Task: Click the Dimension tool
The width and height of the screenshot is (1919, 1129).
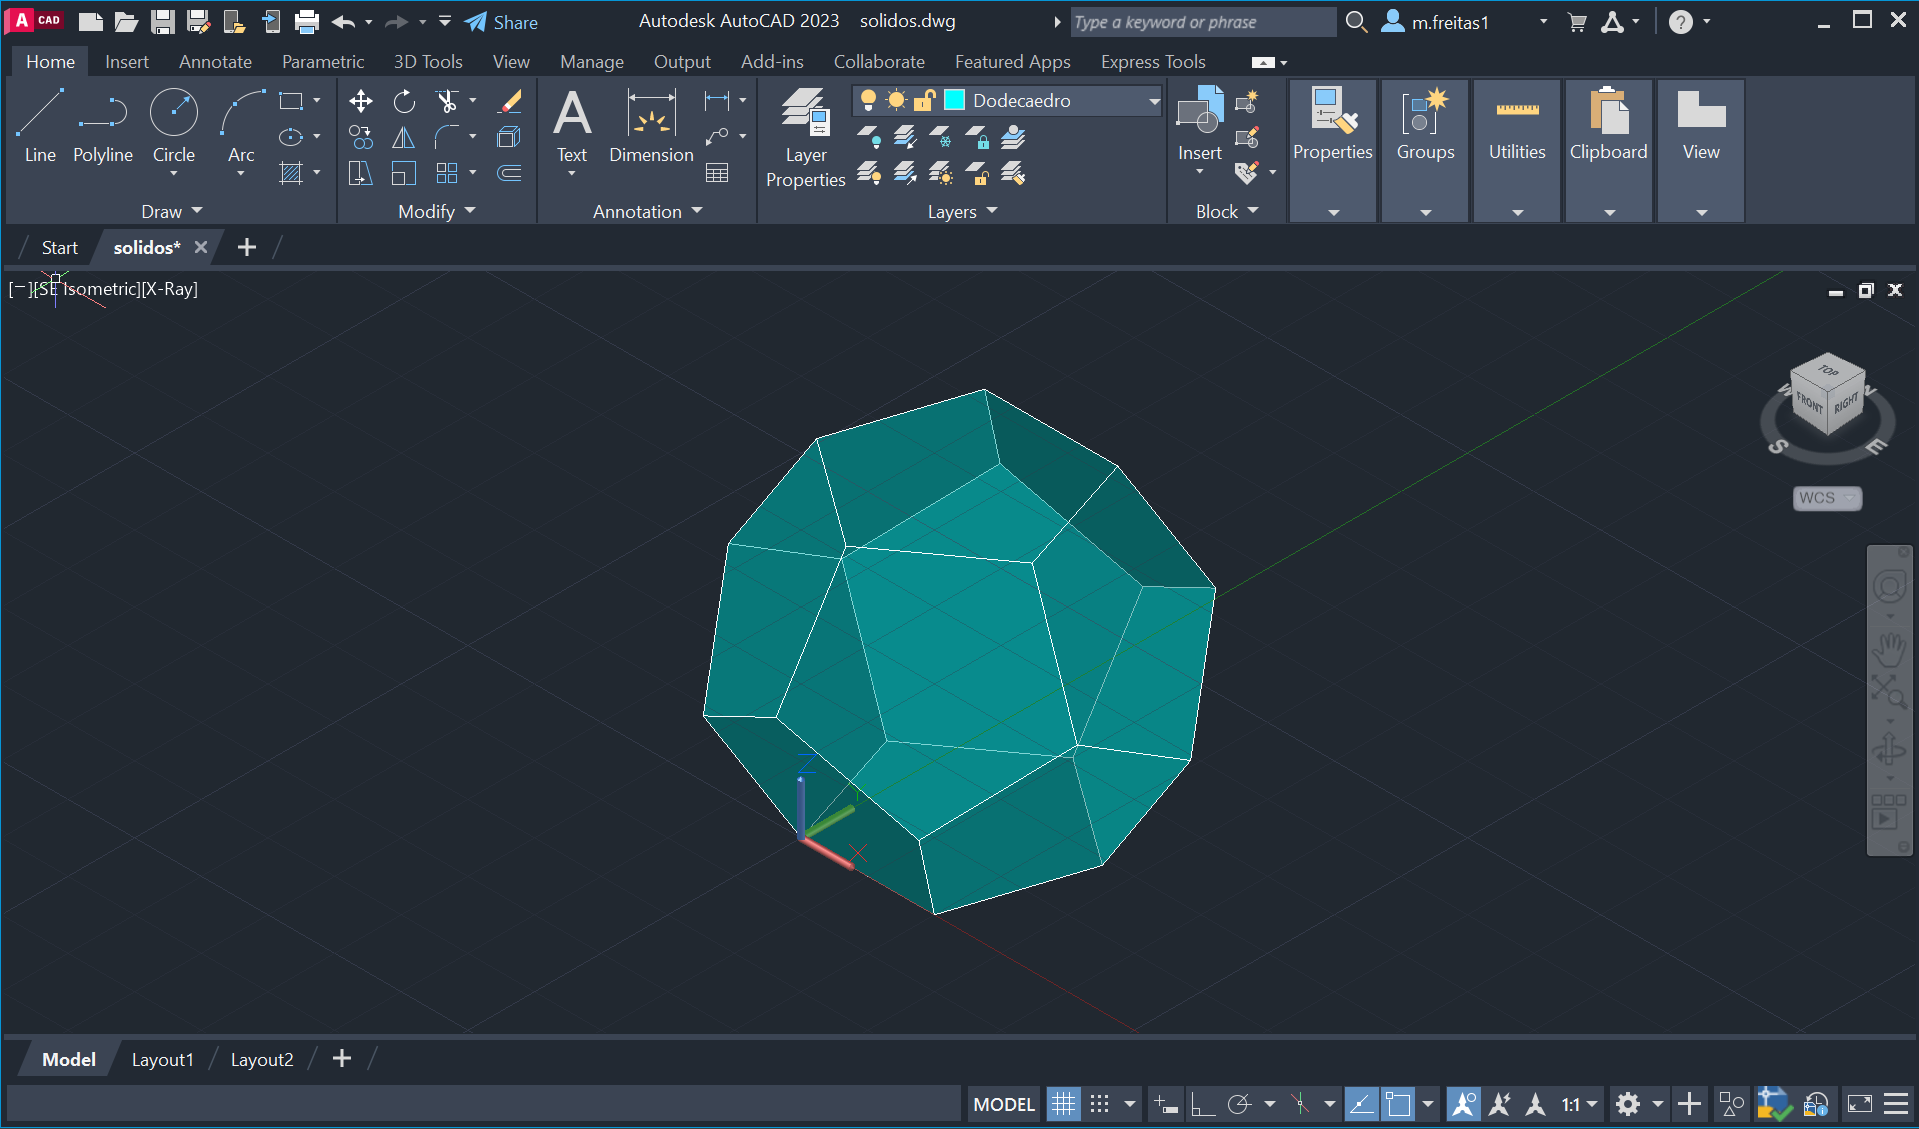Action: [651, 125]
